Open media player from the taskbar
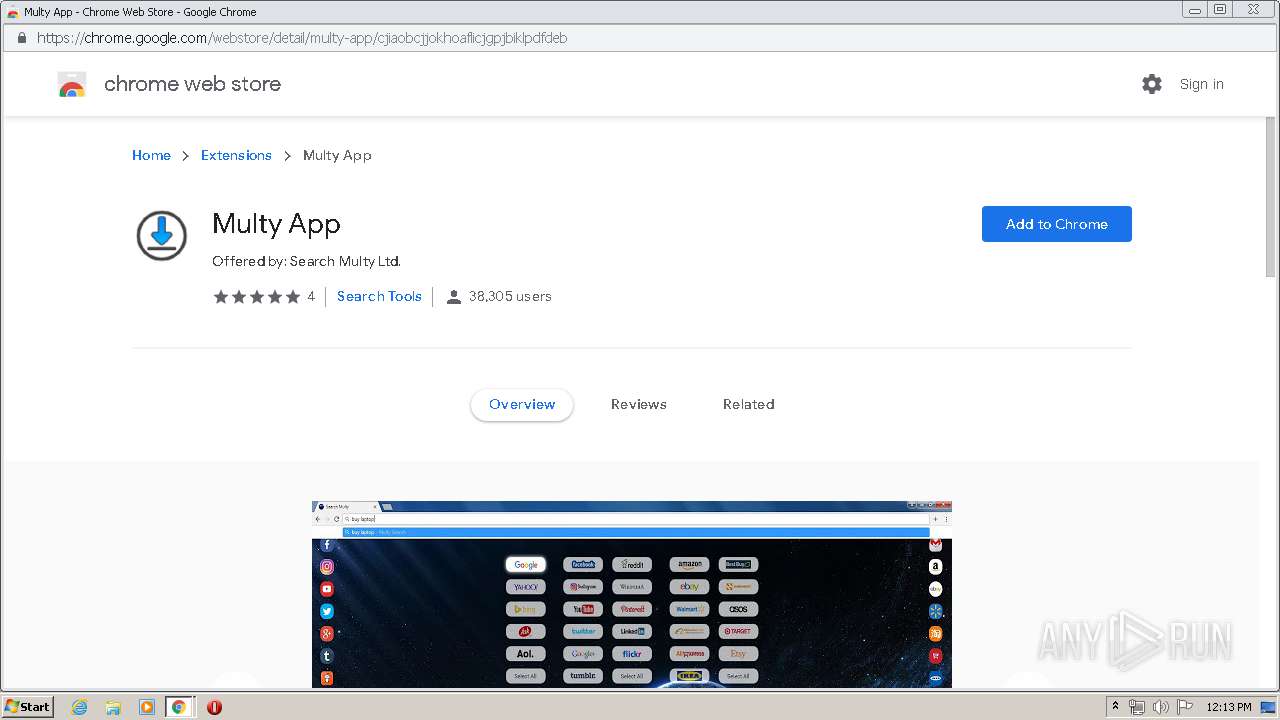Image resolution: width=1280 pixels, height=720 pixels. 147,707
